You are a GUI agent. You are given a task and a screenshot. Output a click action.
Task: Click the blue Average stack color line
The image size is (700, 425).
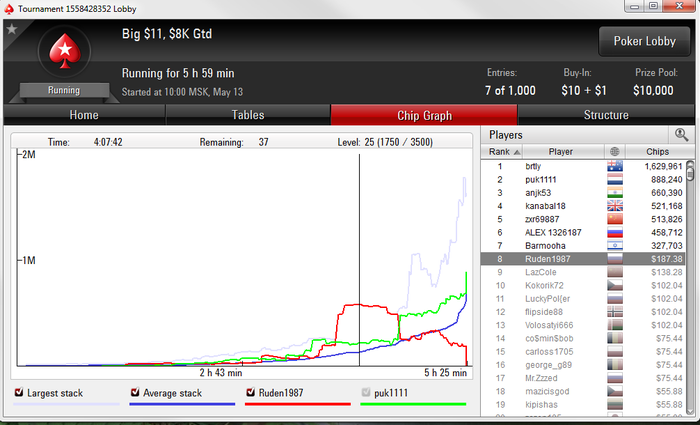pos(182,404)
